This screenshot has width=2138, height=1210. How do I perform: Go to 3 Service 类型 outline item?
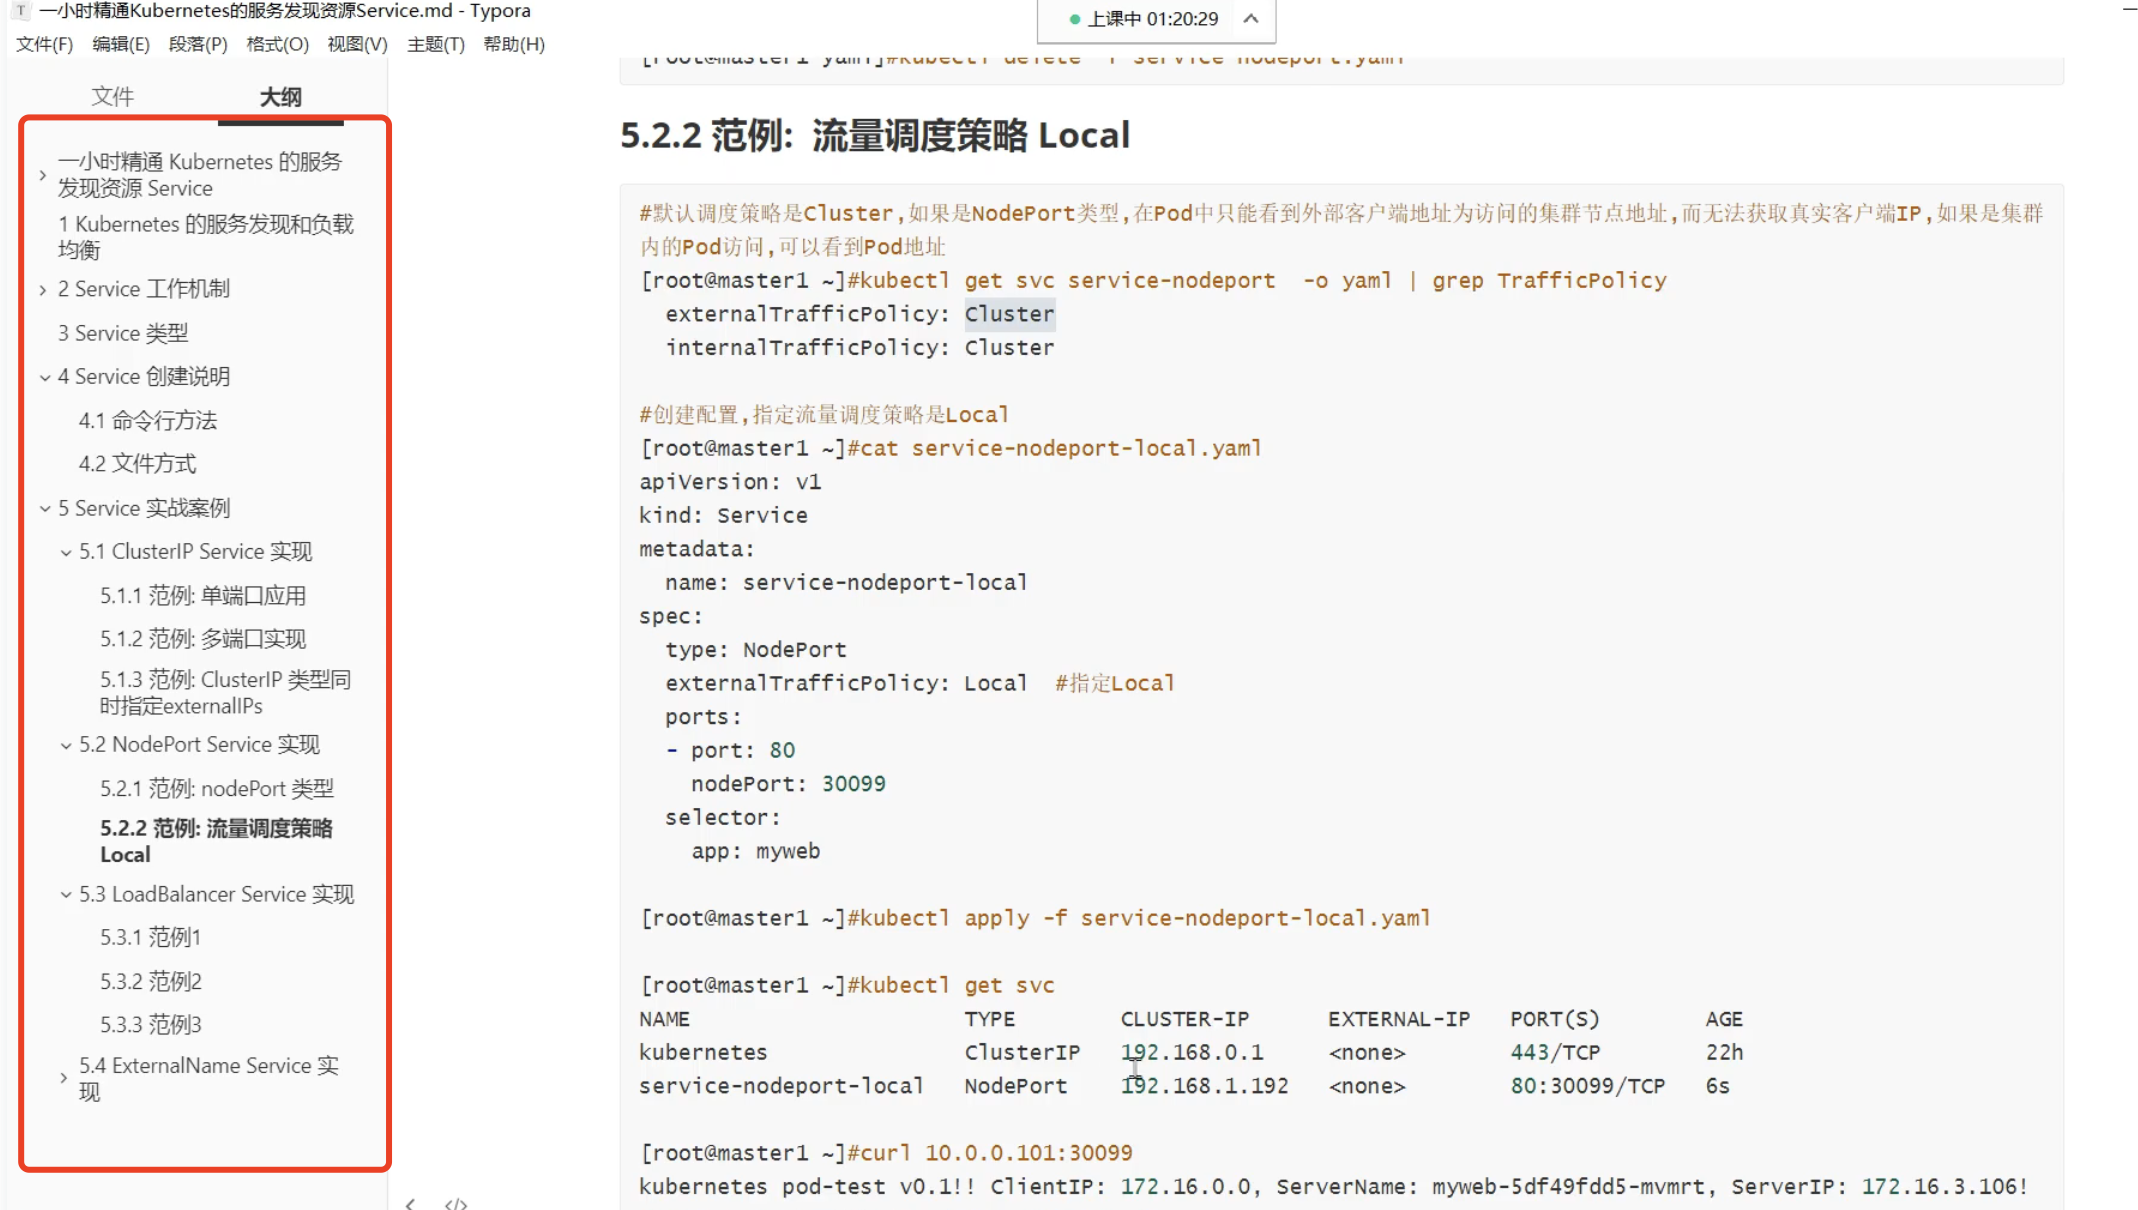pos(122,333)
